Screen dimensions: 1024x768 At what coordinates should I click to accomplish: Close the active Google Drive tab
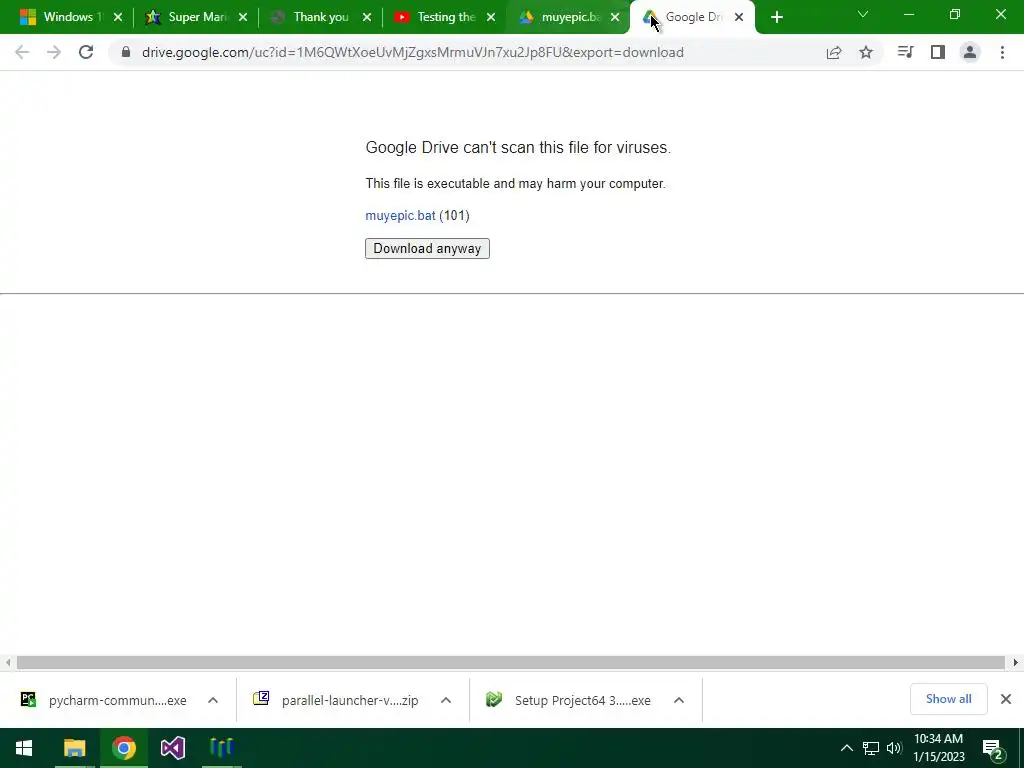coord(739,17)
